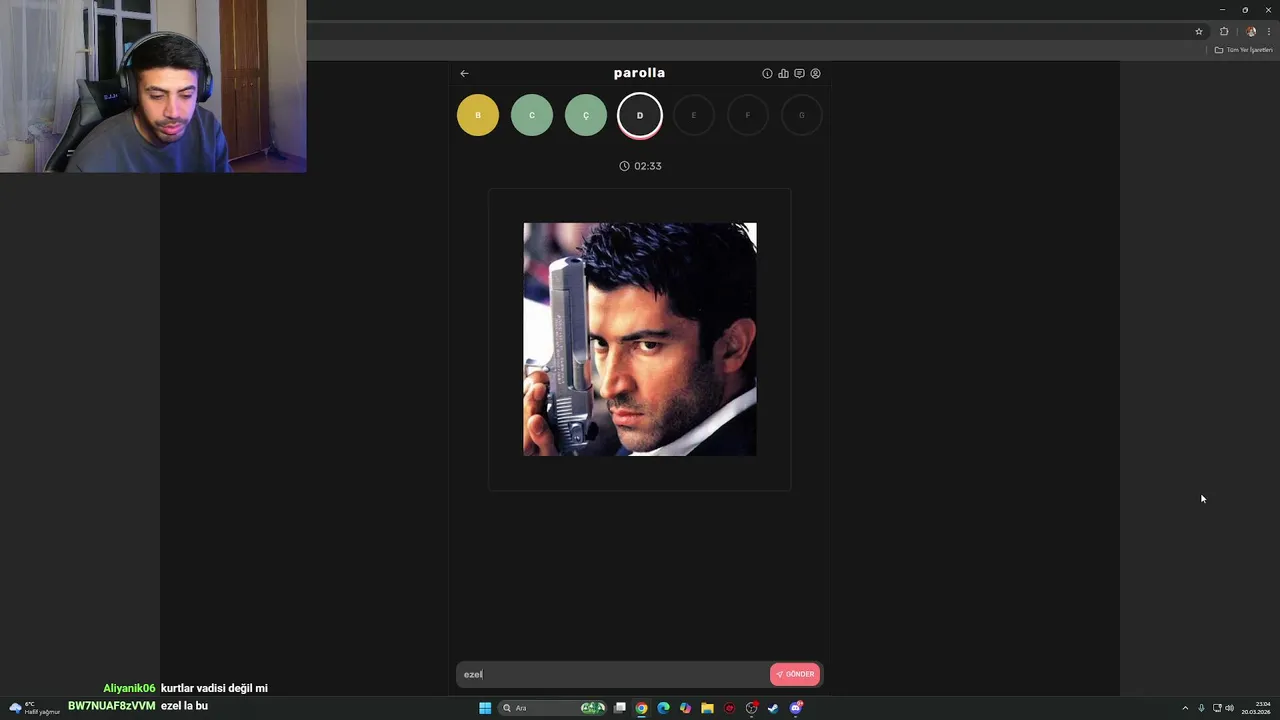Open Discord from the taskbar
1280x720 pixels.
[x=796, y=708]
